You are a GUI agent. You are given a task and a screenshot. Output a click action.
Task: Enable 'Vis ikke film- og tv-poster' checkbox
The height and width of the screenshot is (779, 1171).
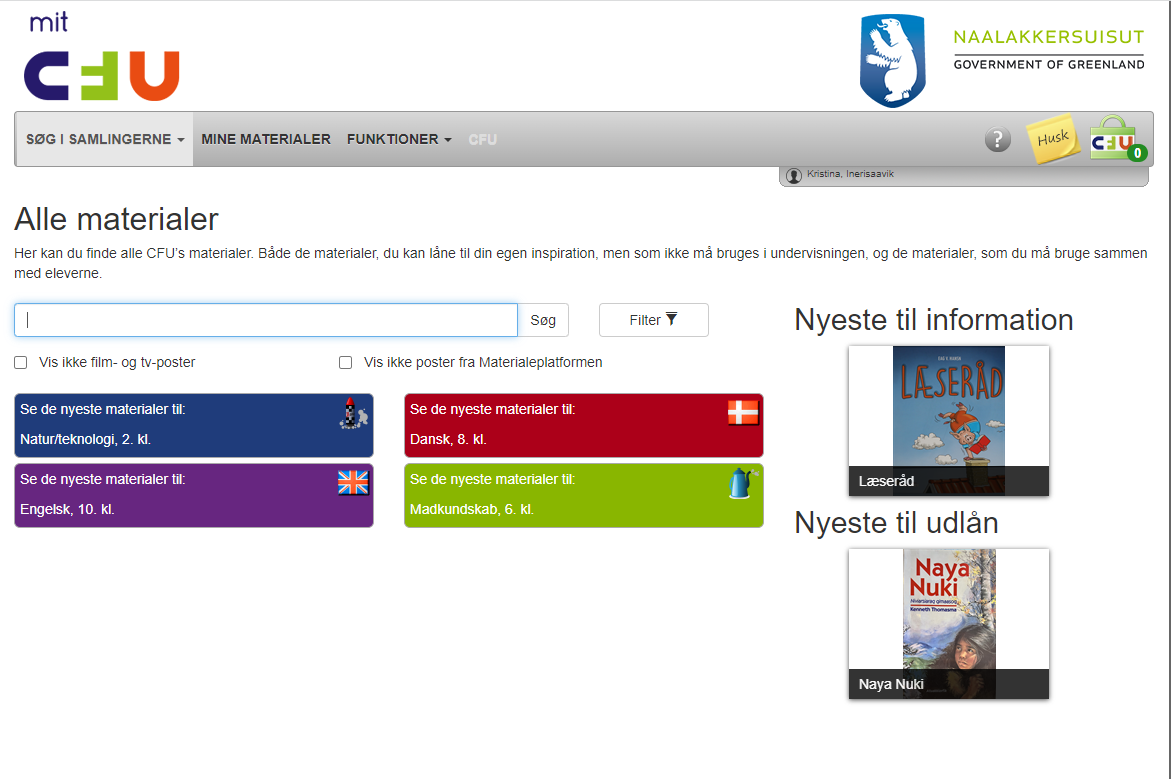(x=21, y=363)
